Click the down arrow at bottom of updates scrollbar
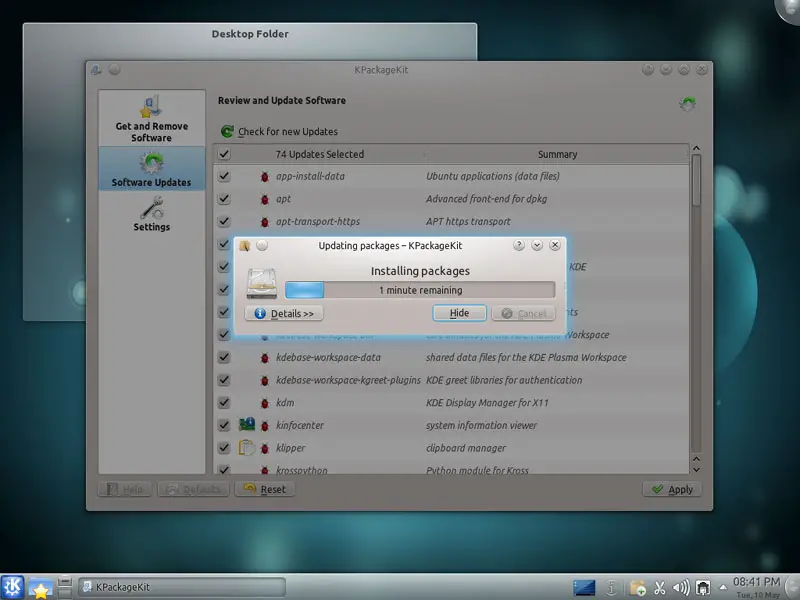Image resolution: width=800 pixels, height=600 pixels. (696, 469)
